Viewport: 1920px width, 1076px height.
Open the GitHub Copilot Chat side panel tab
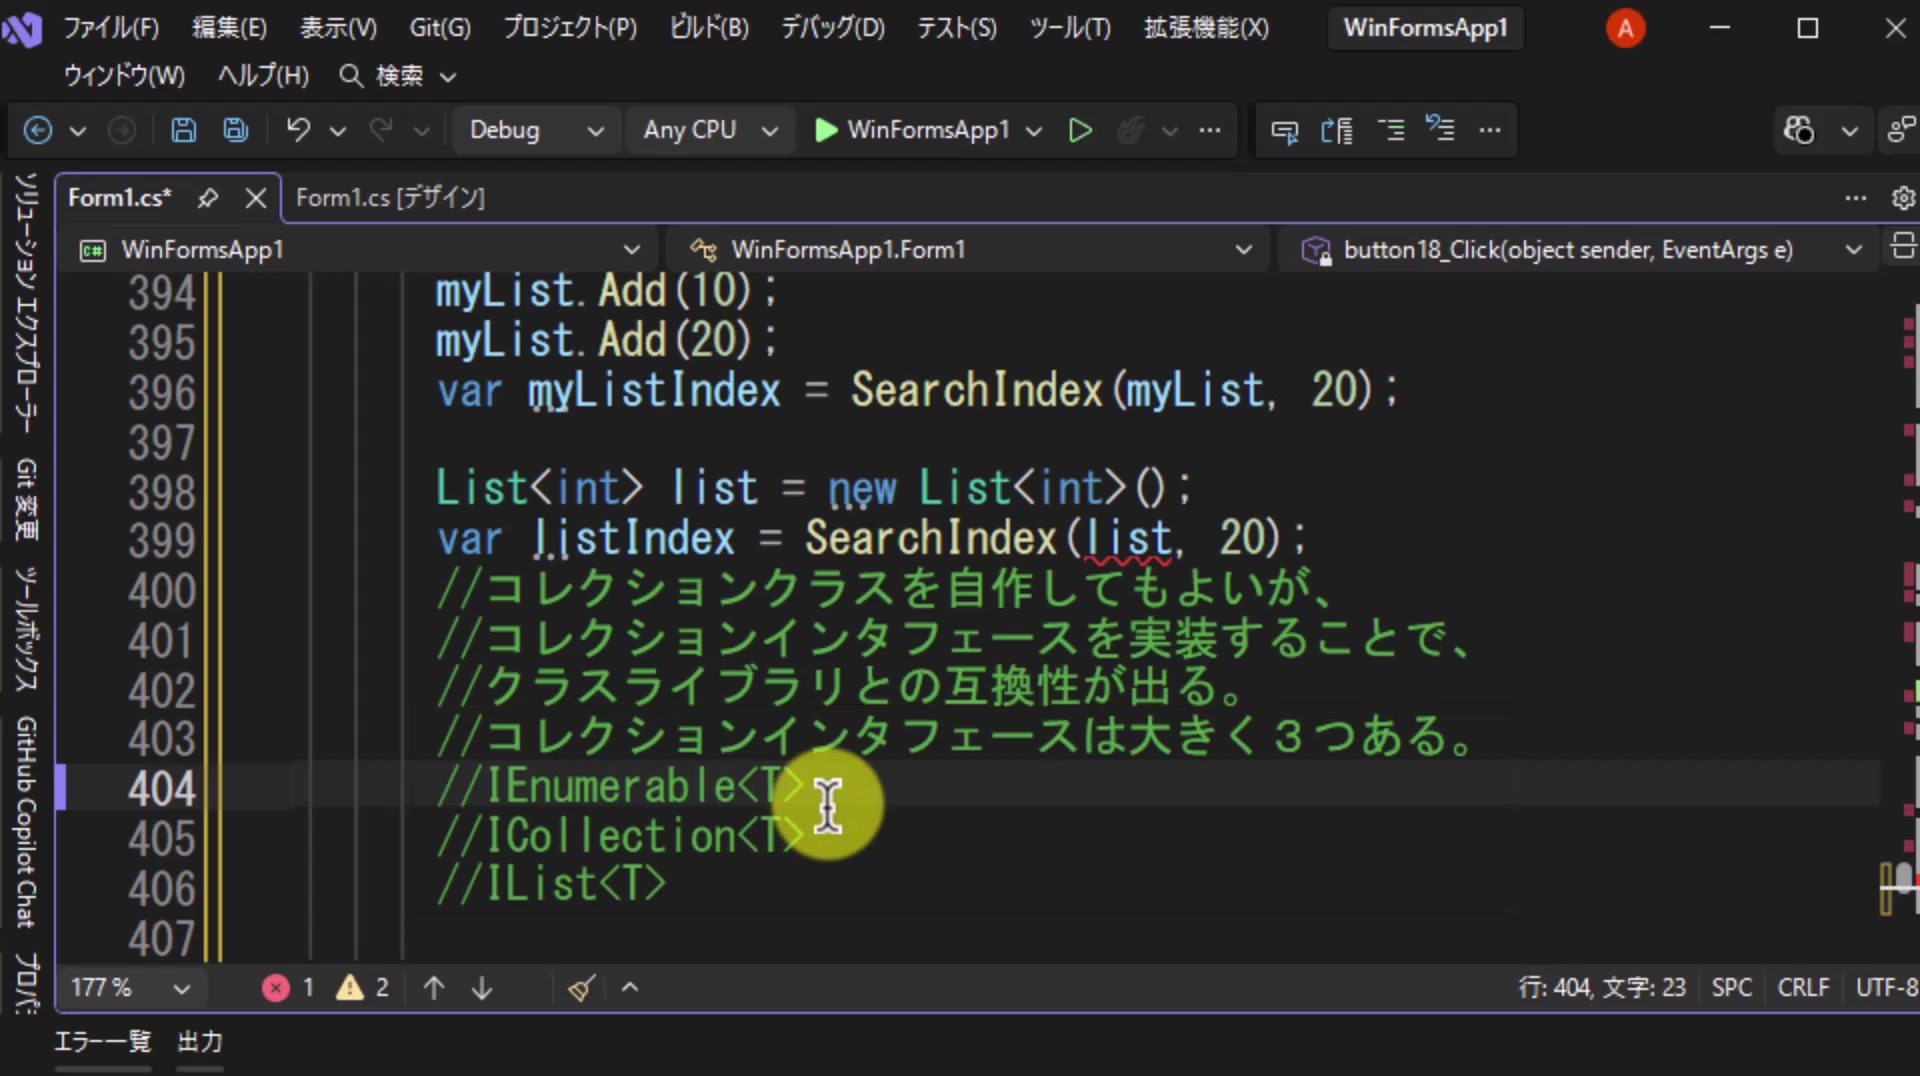pos(26,822)
